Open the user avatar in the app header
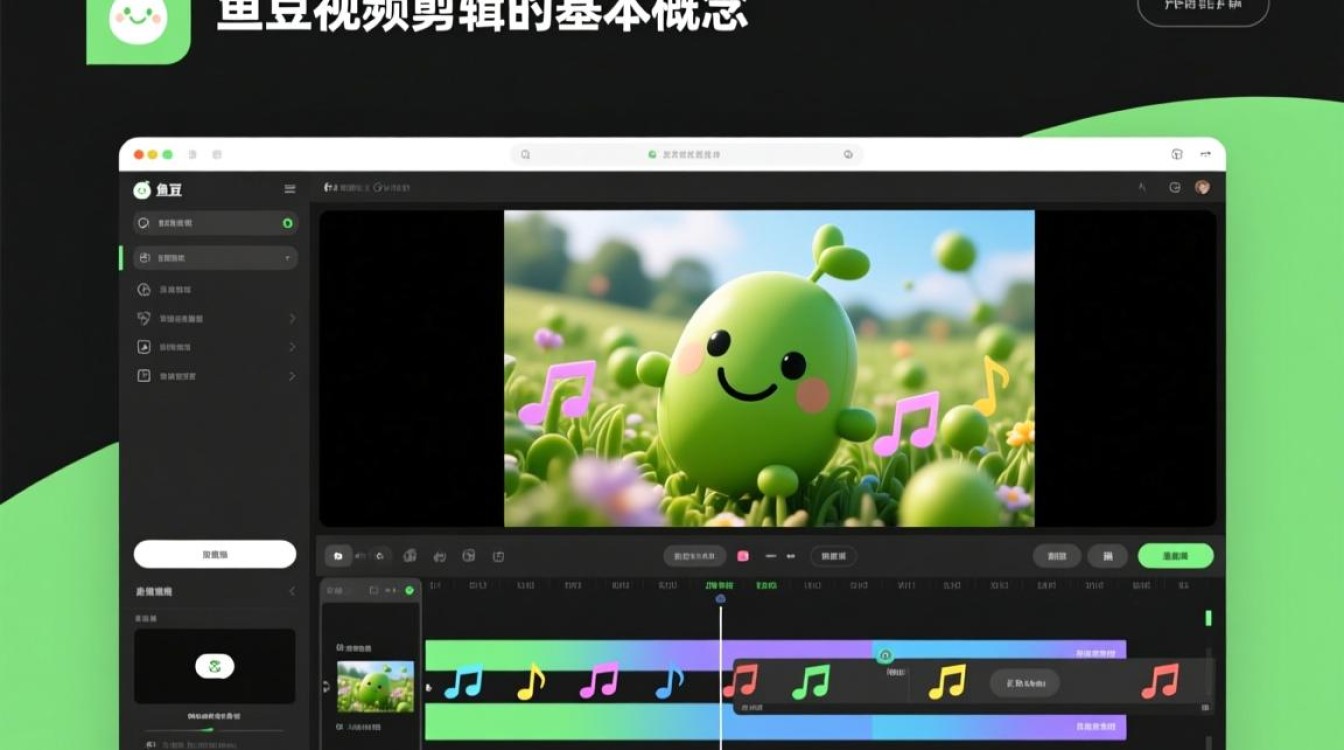1344x750 pixels. [1202, 187]
